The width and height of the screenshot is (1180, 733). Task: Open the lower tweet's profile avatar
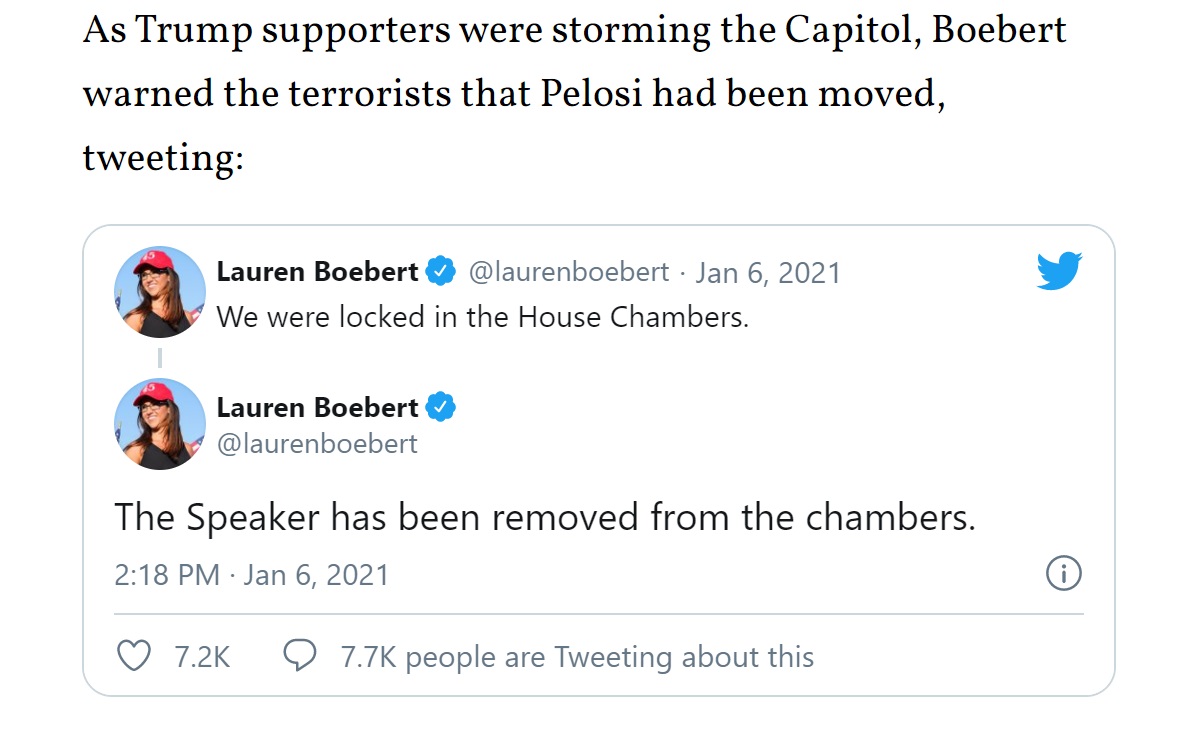coord(160,424)
